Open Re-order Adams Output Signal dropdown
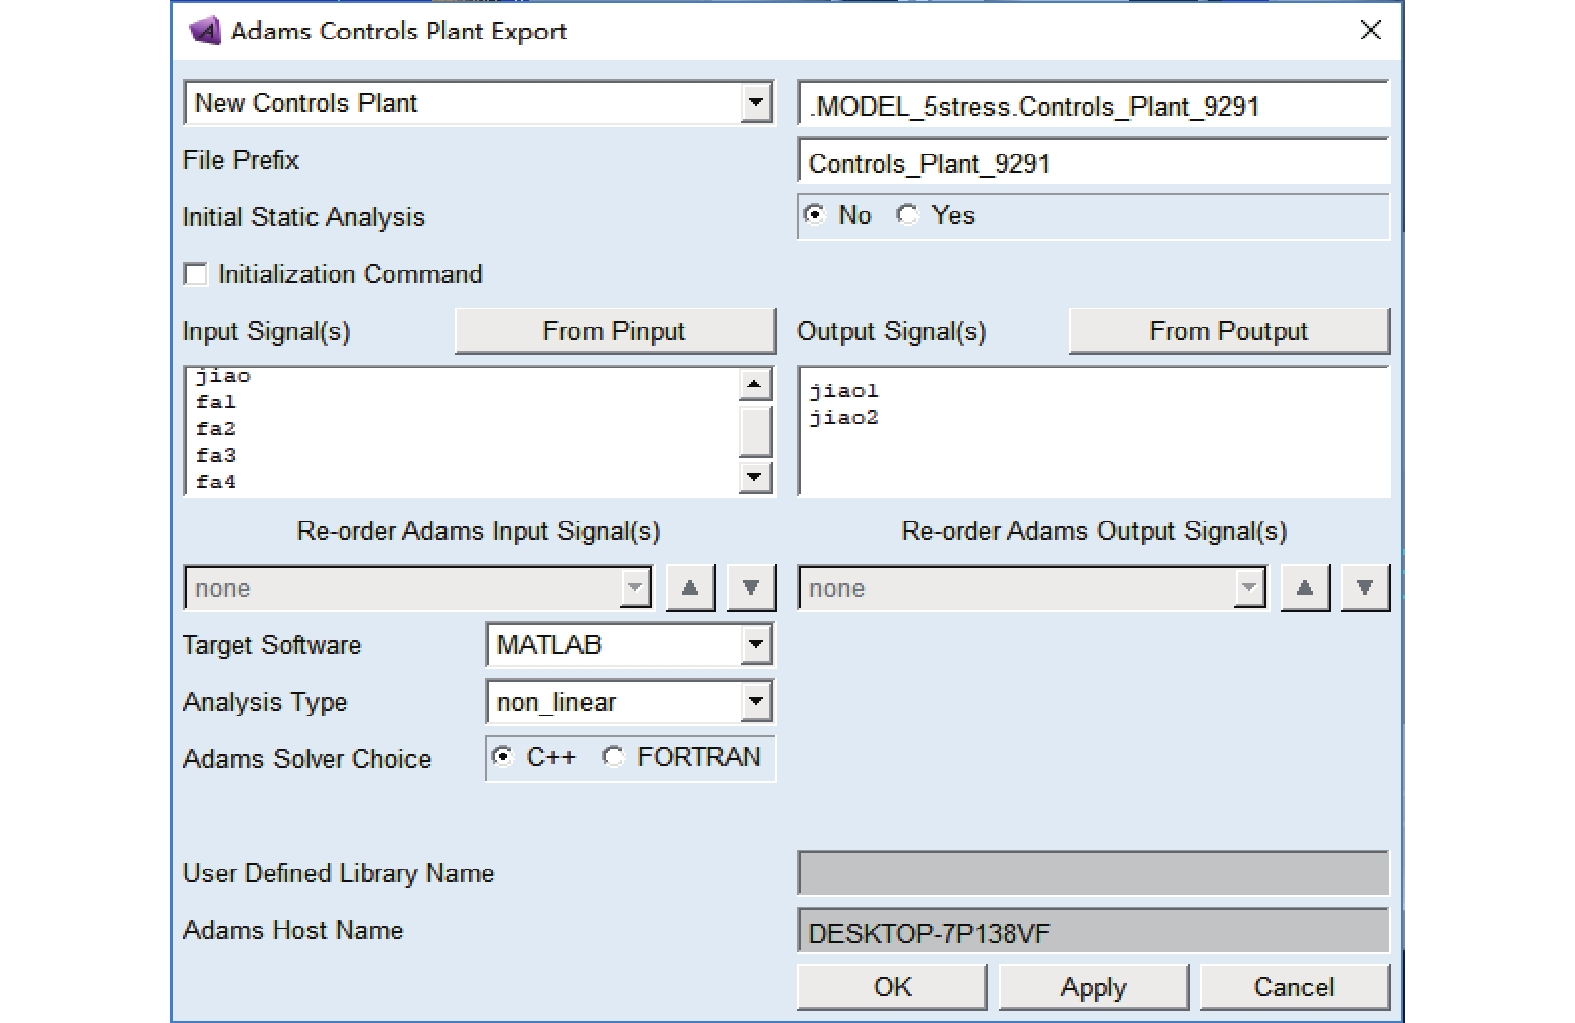Screen dimensions: 1575x1023 click(1249, 588)
